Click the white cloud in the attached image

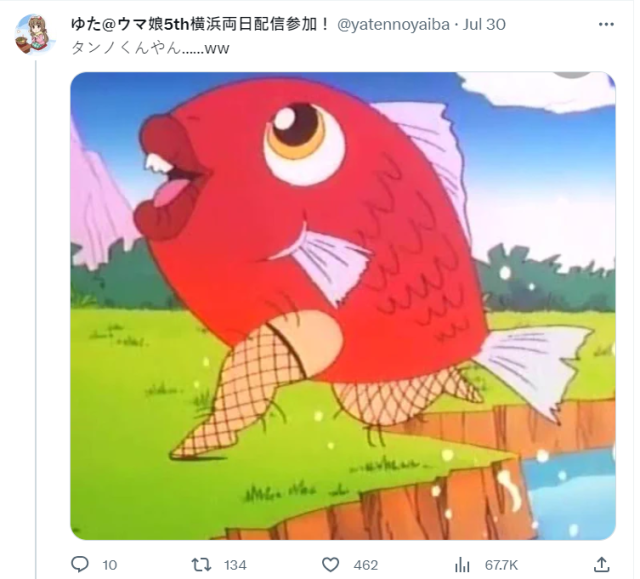coord(539,92)
